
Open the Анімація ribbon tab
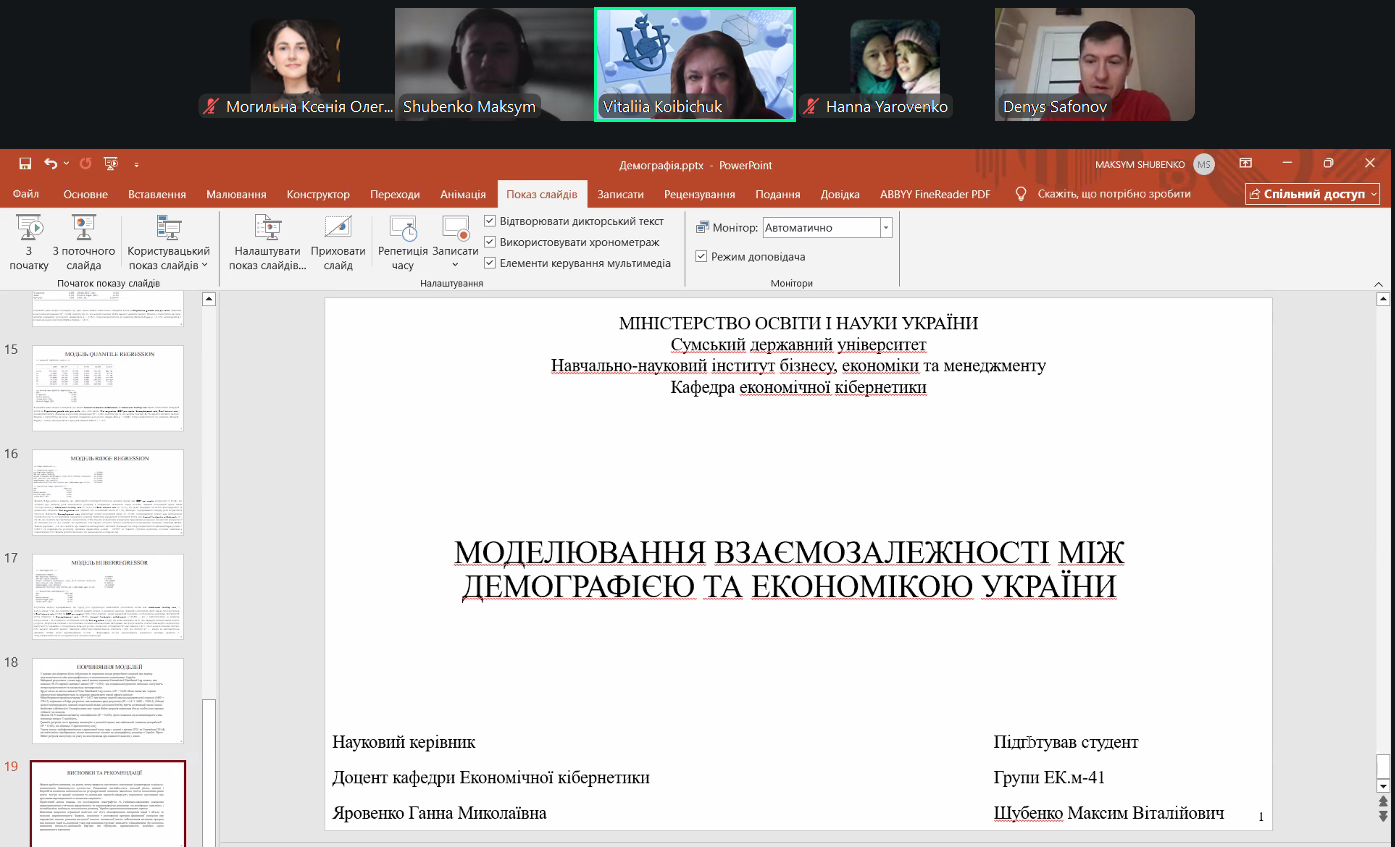(463, 194)
